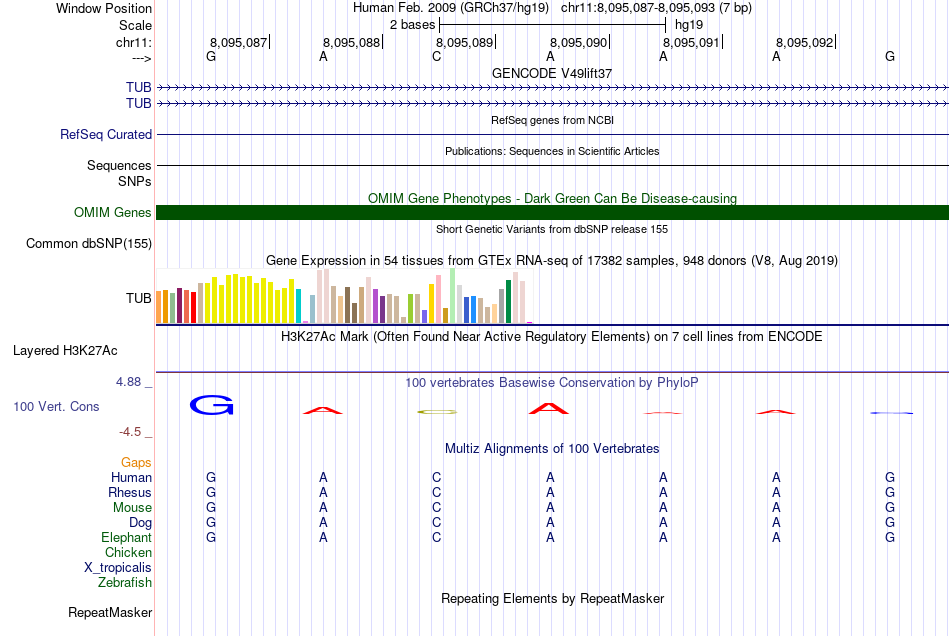Click the yellow-green C PhyloP logo glyph

[437, 412]
